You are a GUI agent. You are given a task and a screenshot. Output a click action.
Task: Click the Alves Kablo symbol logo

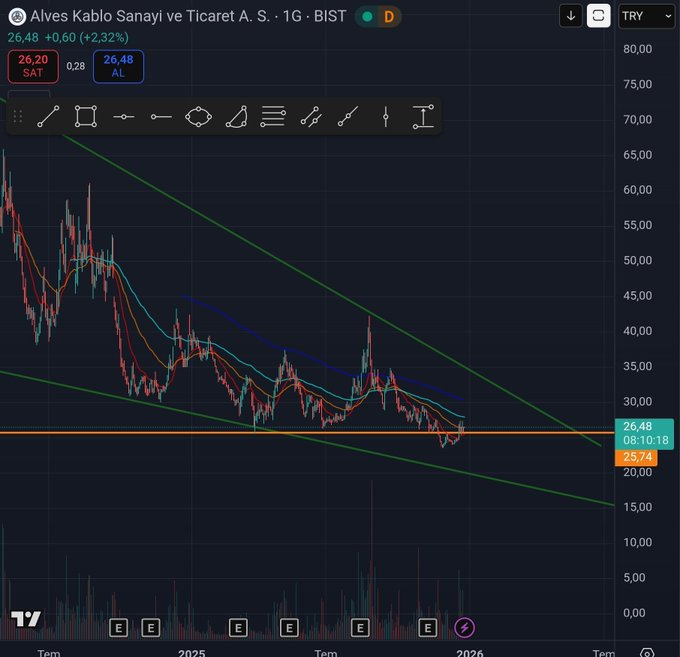tap(17, 17)
